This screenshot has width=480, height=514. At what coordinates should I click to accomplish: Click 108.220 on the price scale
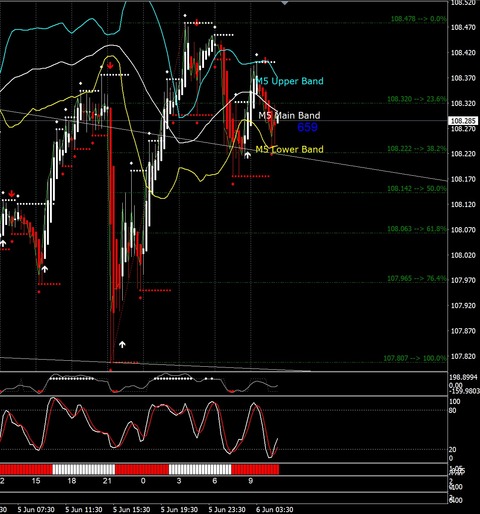463,154
